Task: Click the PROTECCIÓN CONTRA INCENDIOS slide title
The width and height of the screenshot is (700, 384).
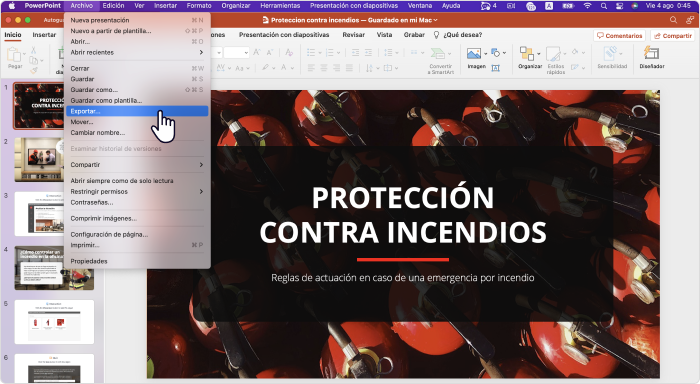Action: point(403,215)
